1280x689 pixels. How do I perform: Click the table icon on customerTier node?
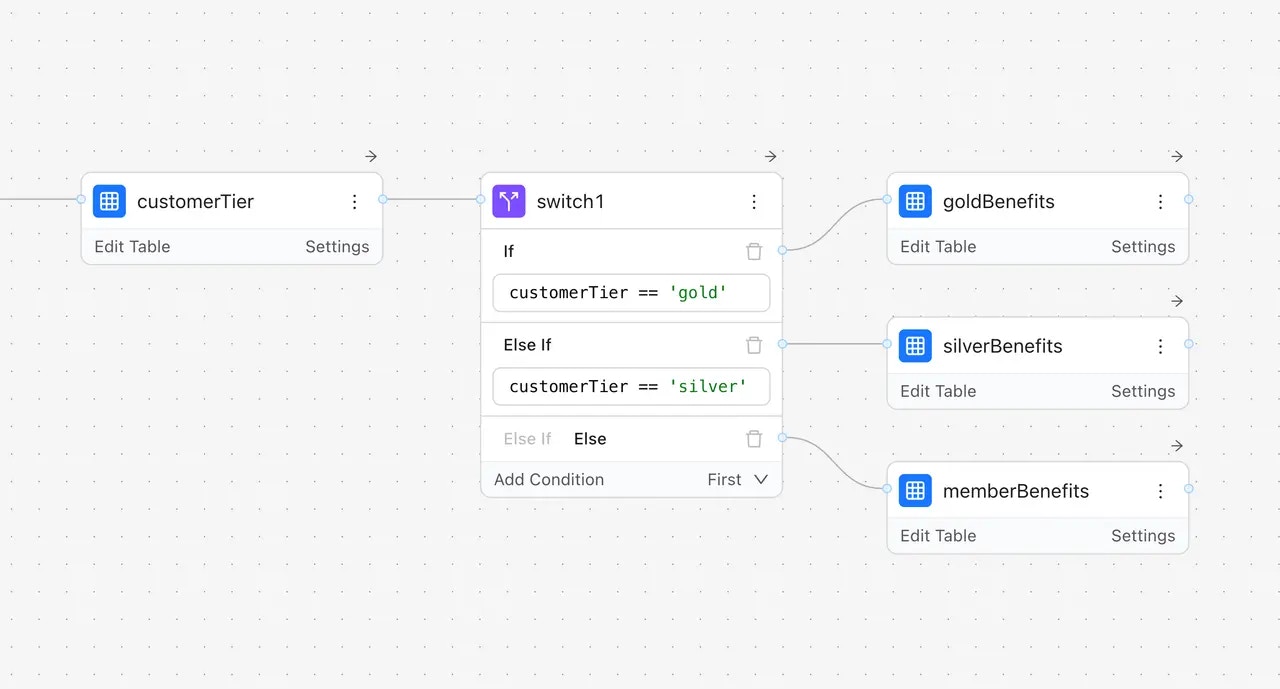109,201
